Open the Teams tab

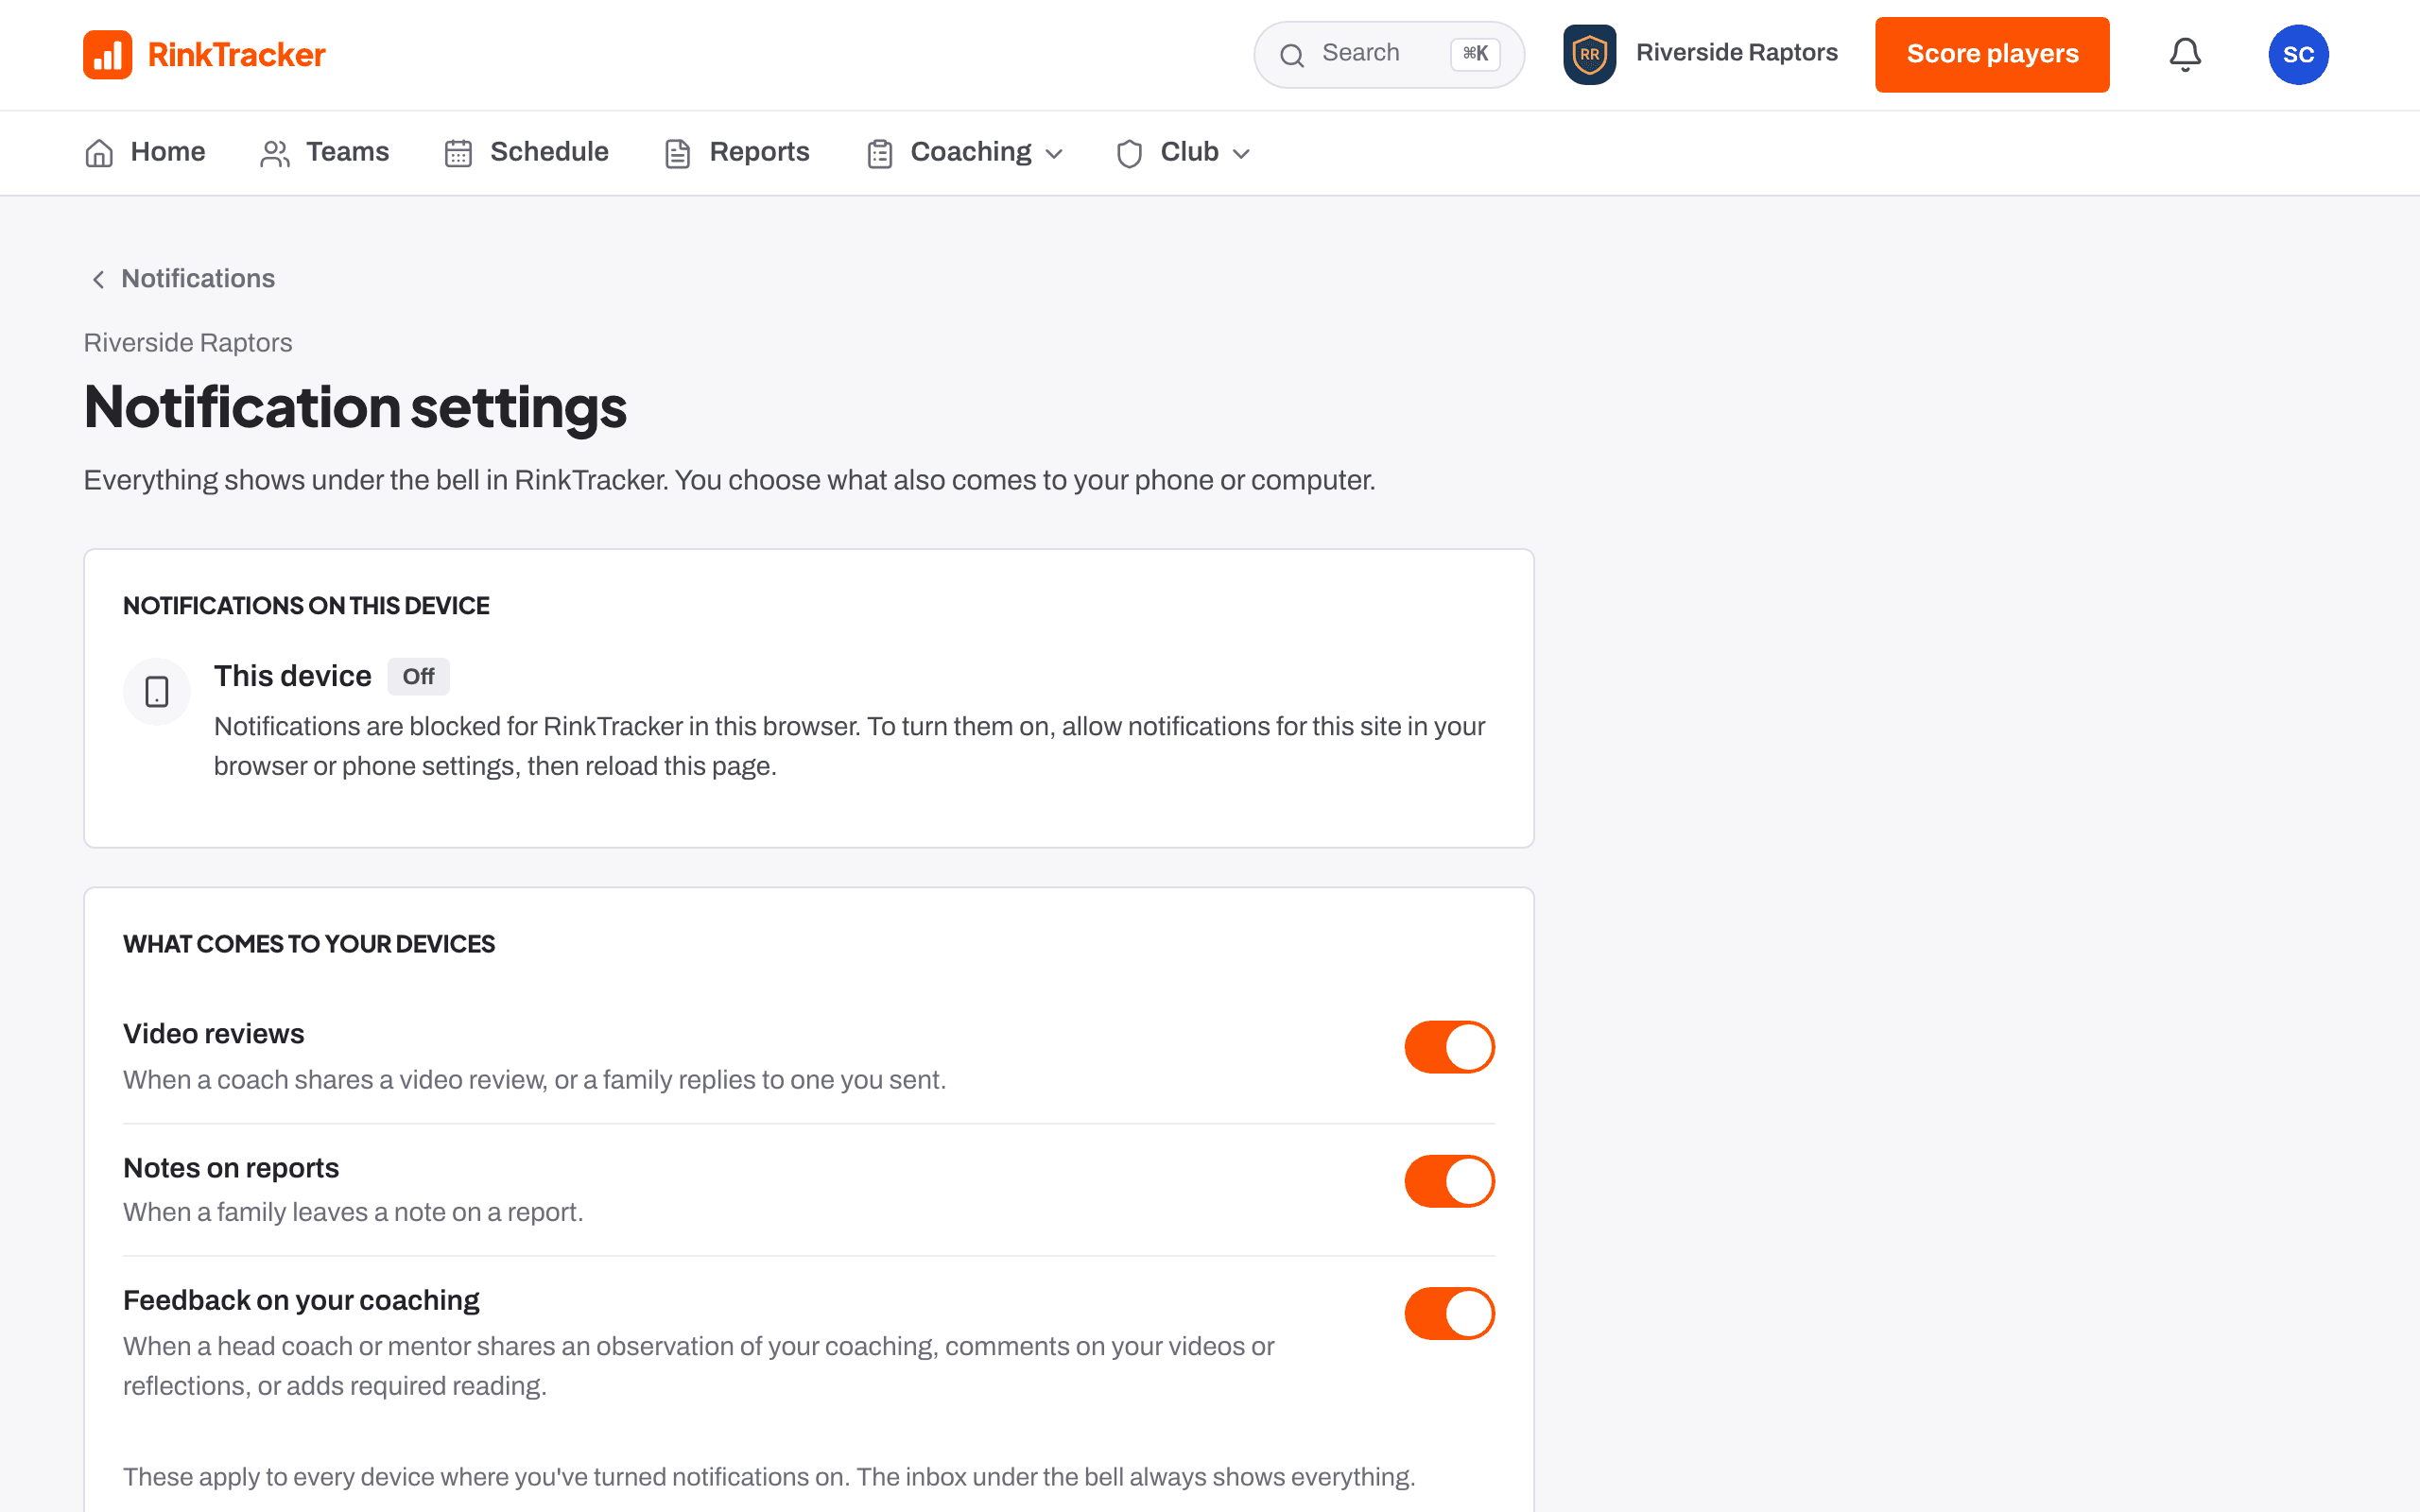click(x=325, y=152)
